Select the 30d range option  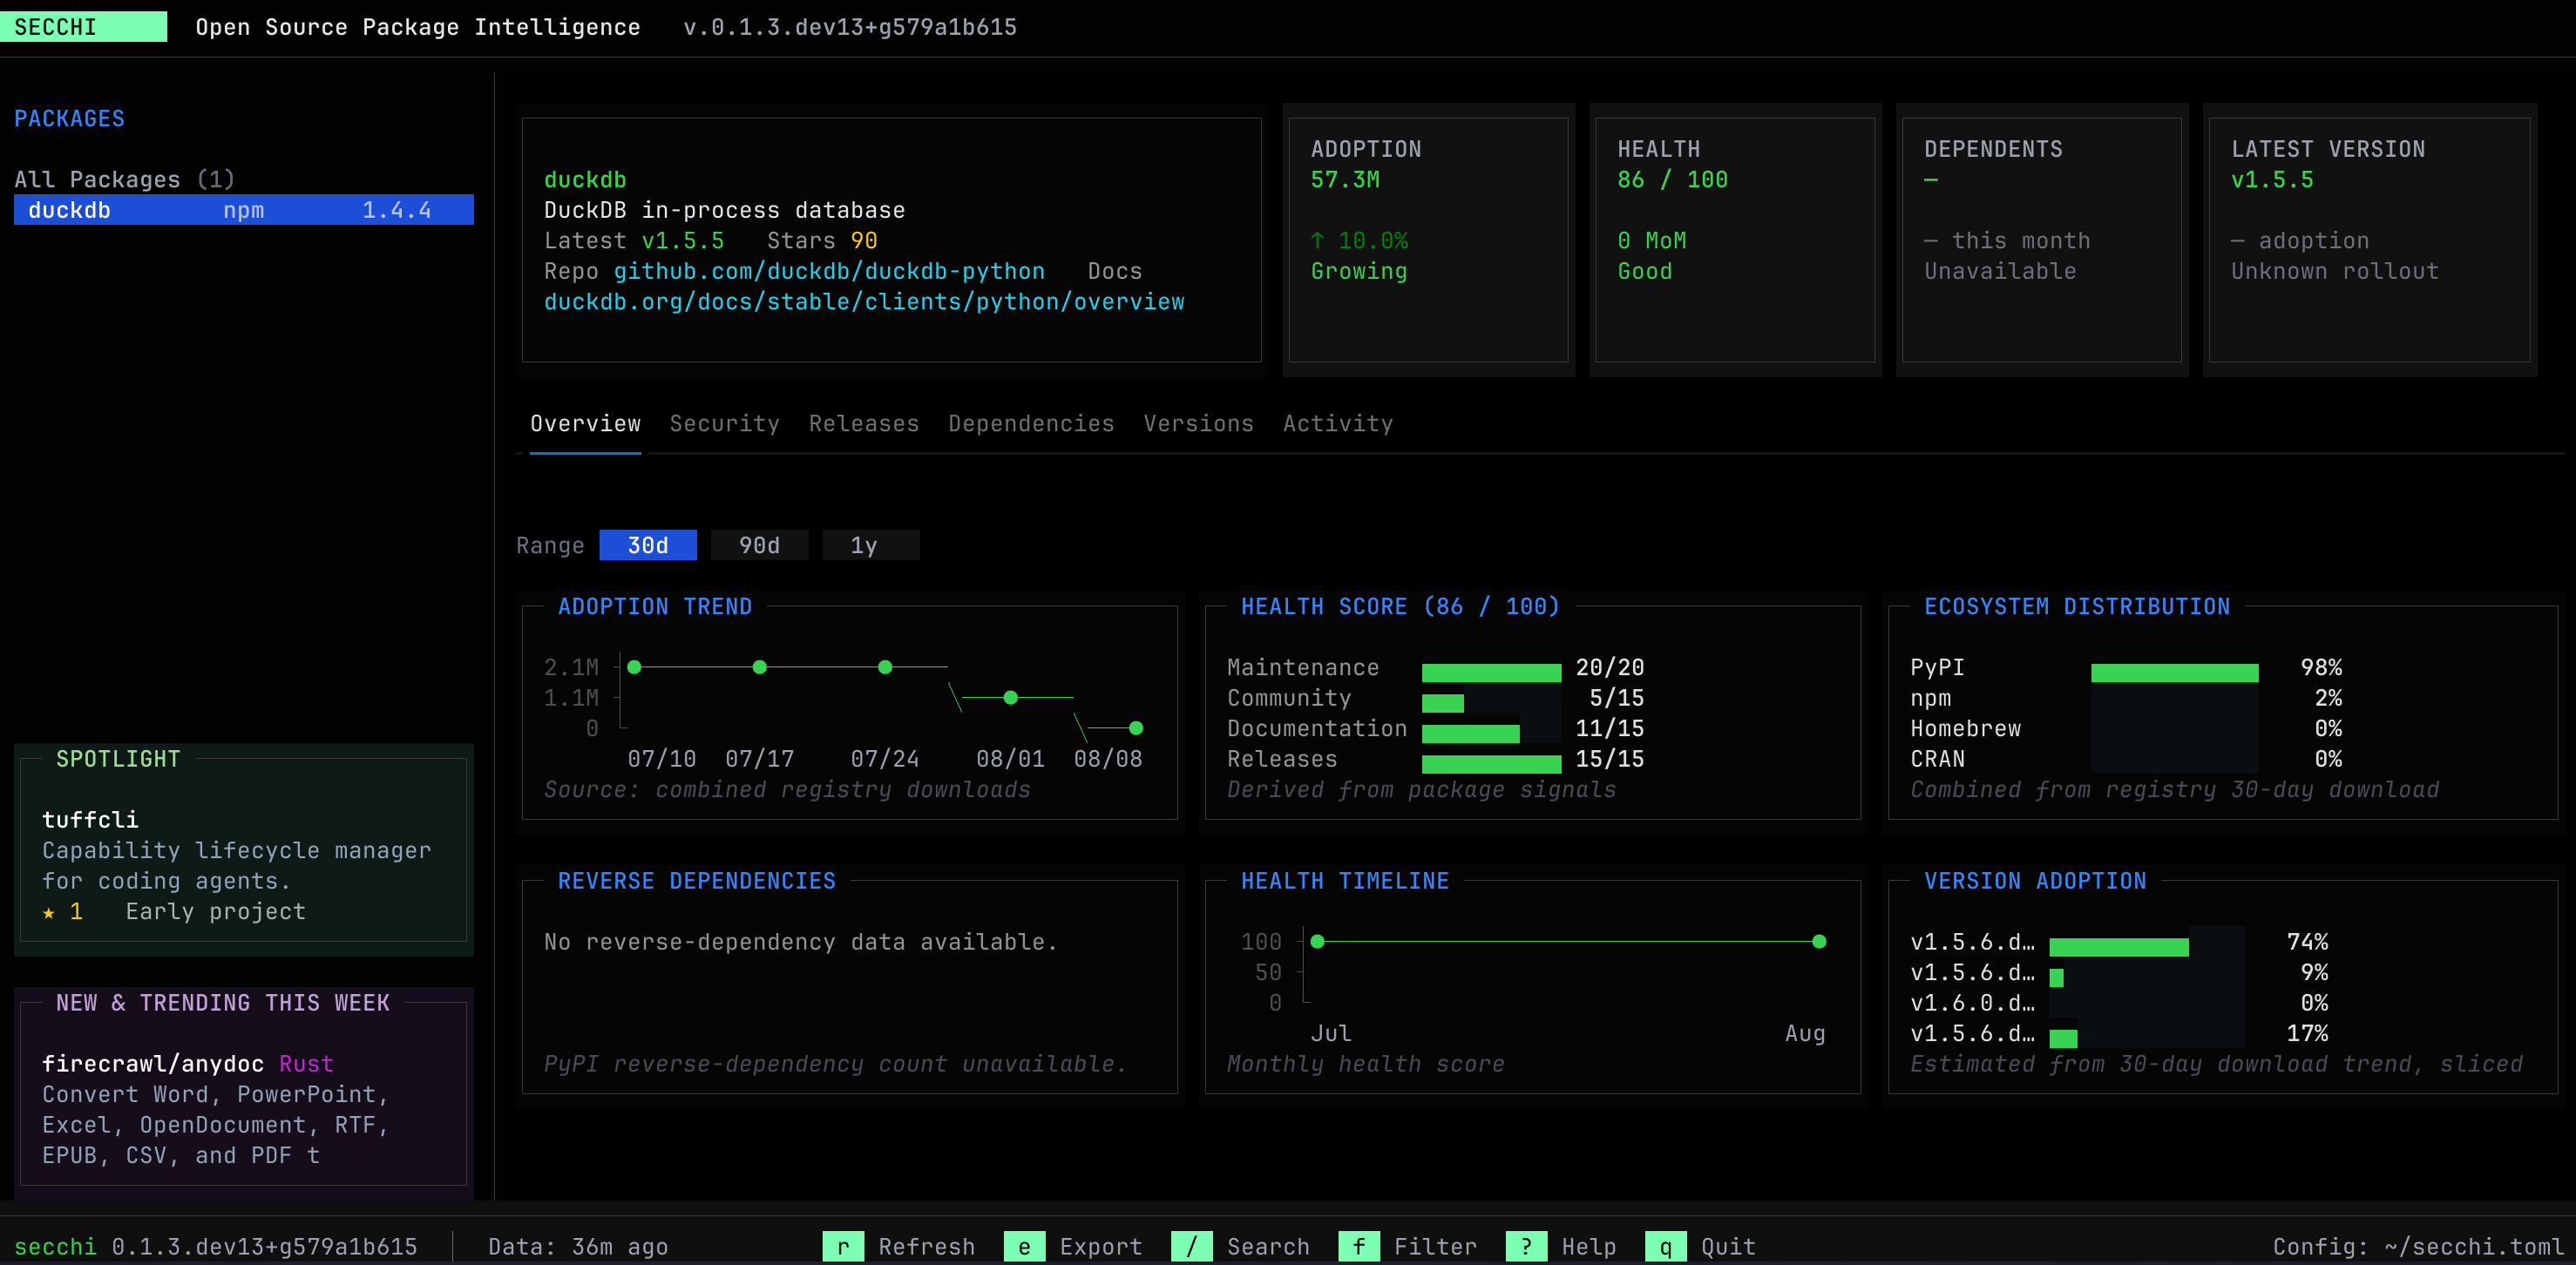(648, 545)
